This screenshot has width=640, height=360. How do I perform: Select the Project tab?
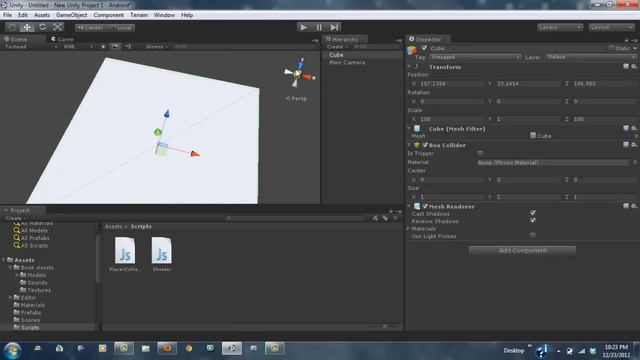pos(19,211)
